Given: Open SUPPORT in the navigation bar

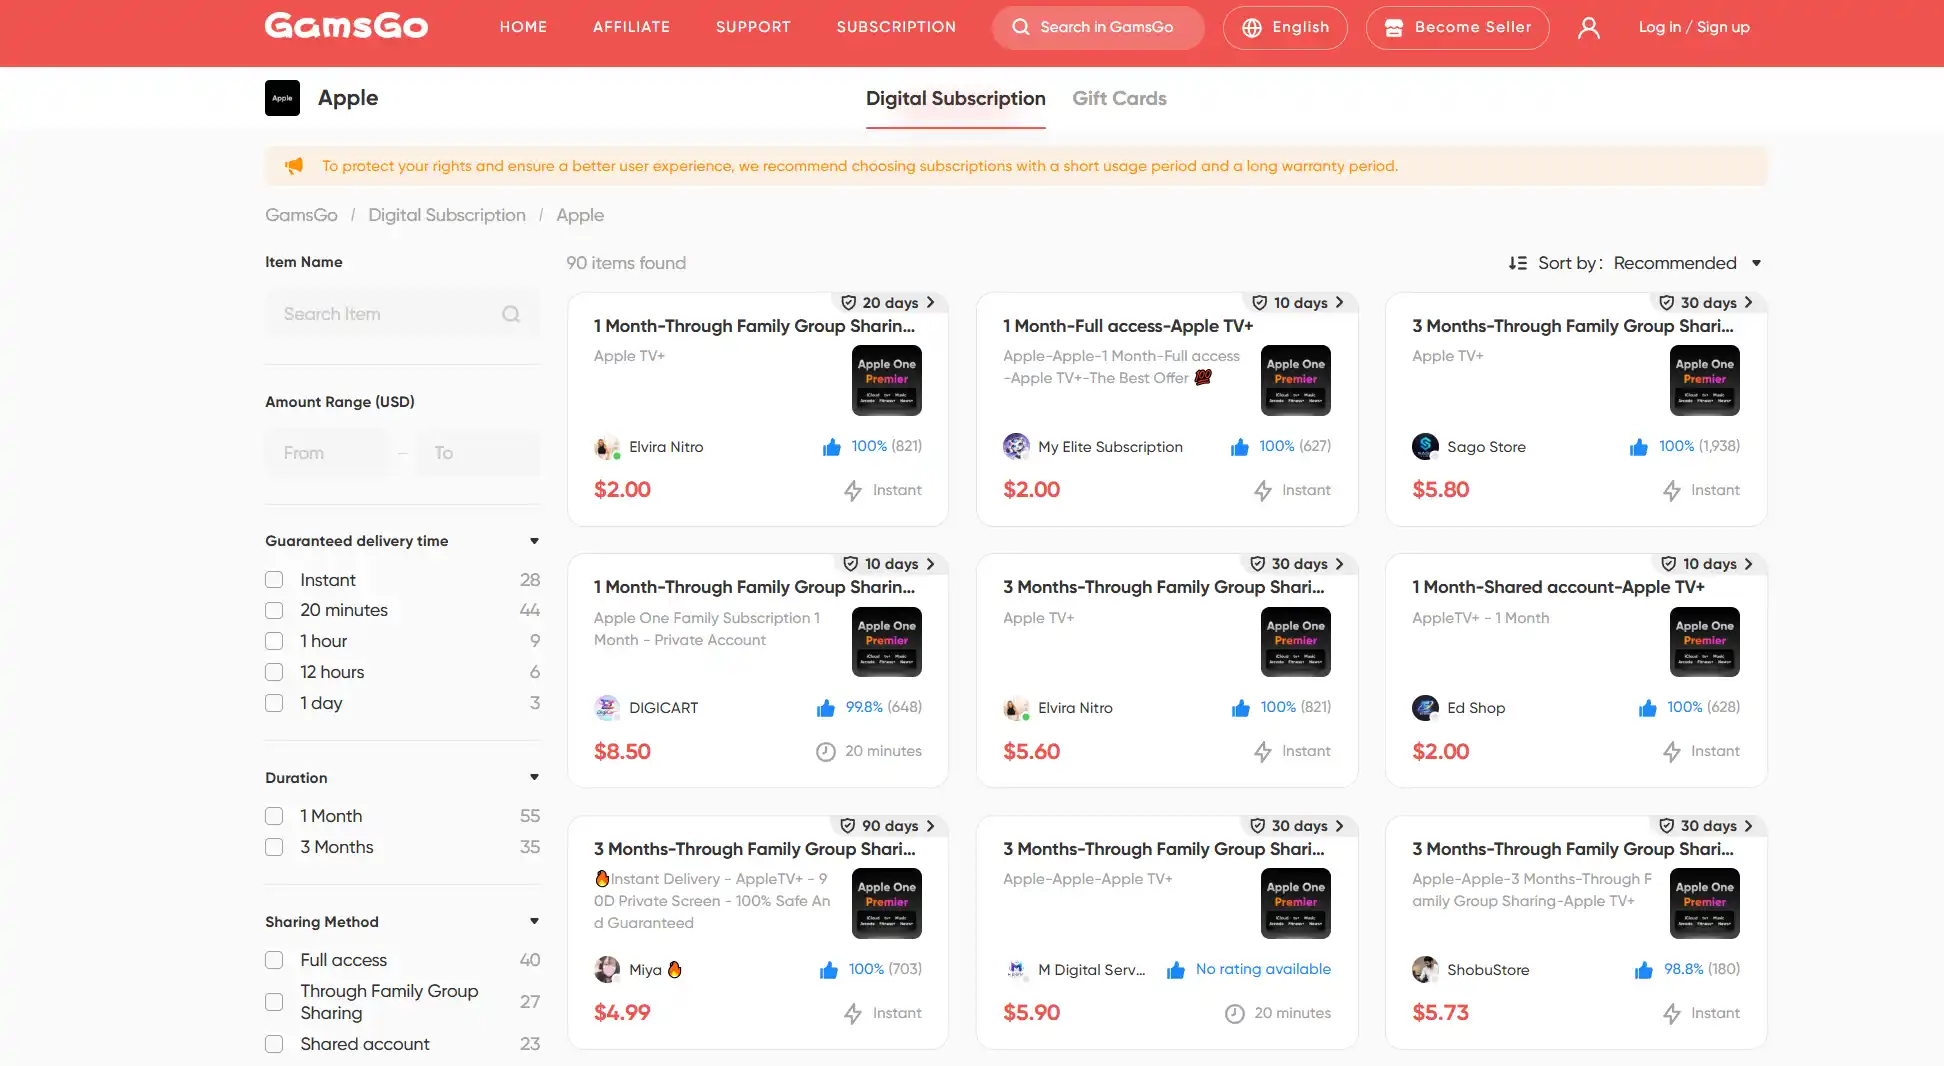Looking at the screenshot, I should (x=753, y=27).
